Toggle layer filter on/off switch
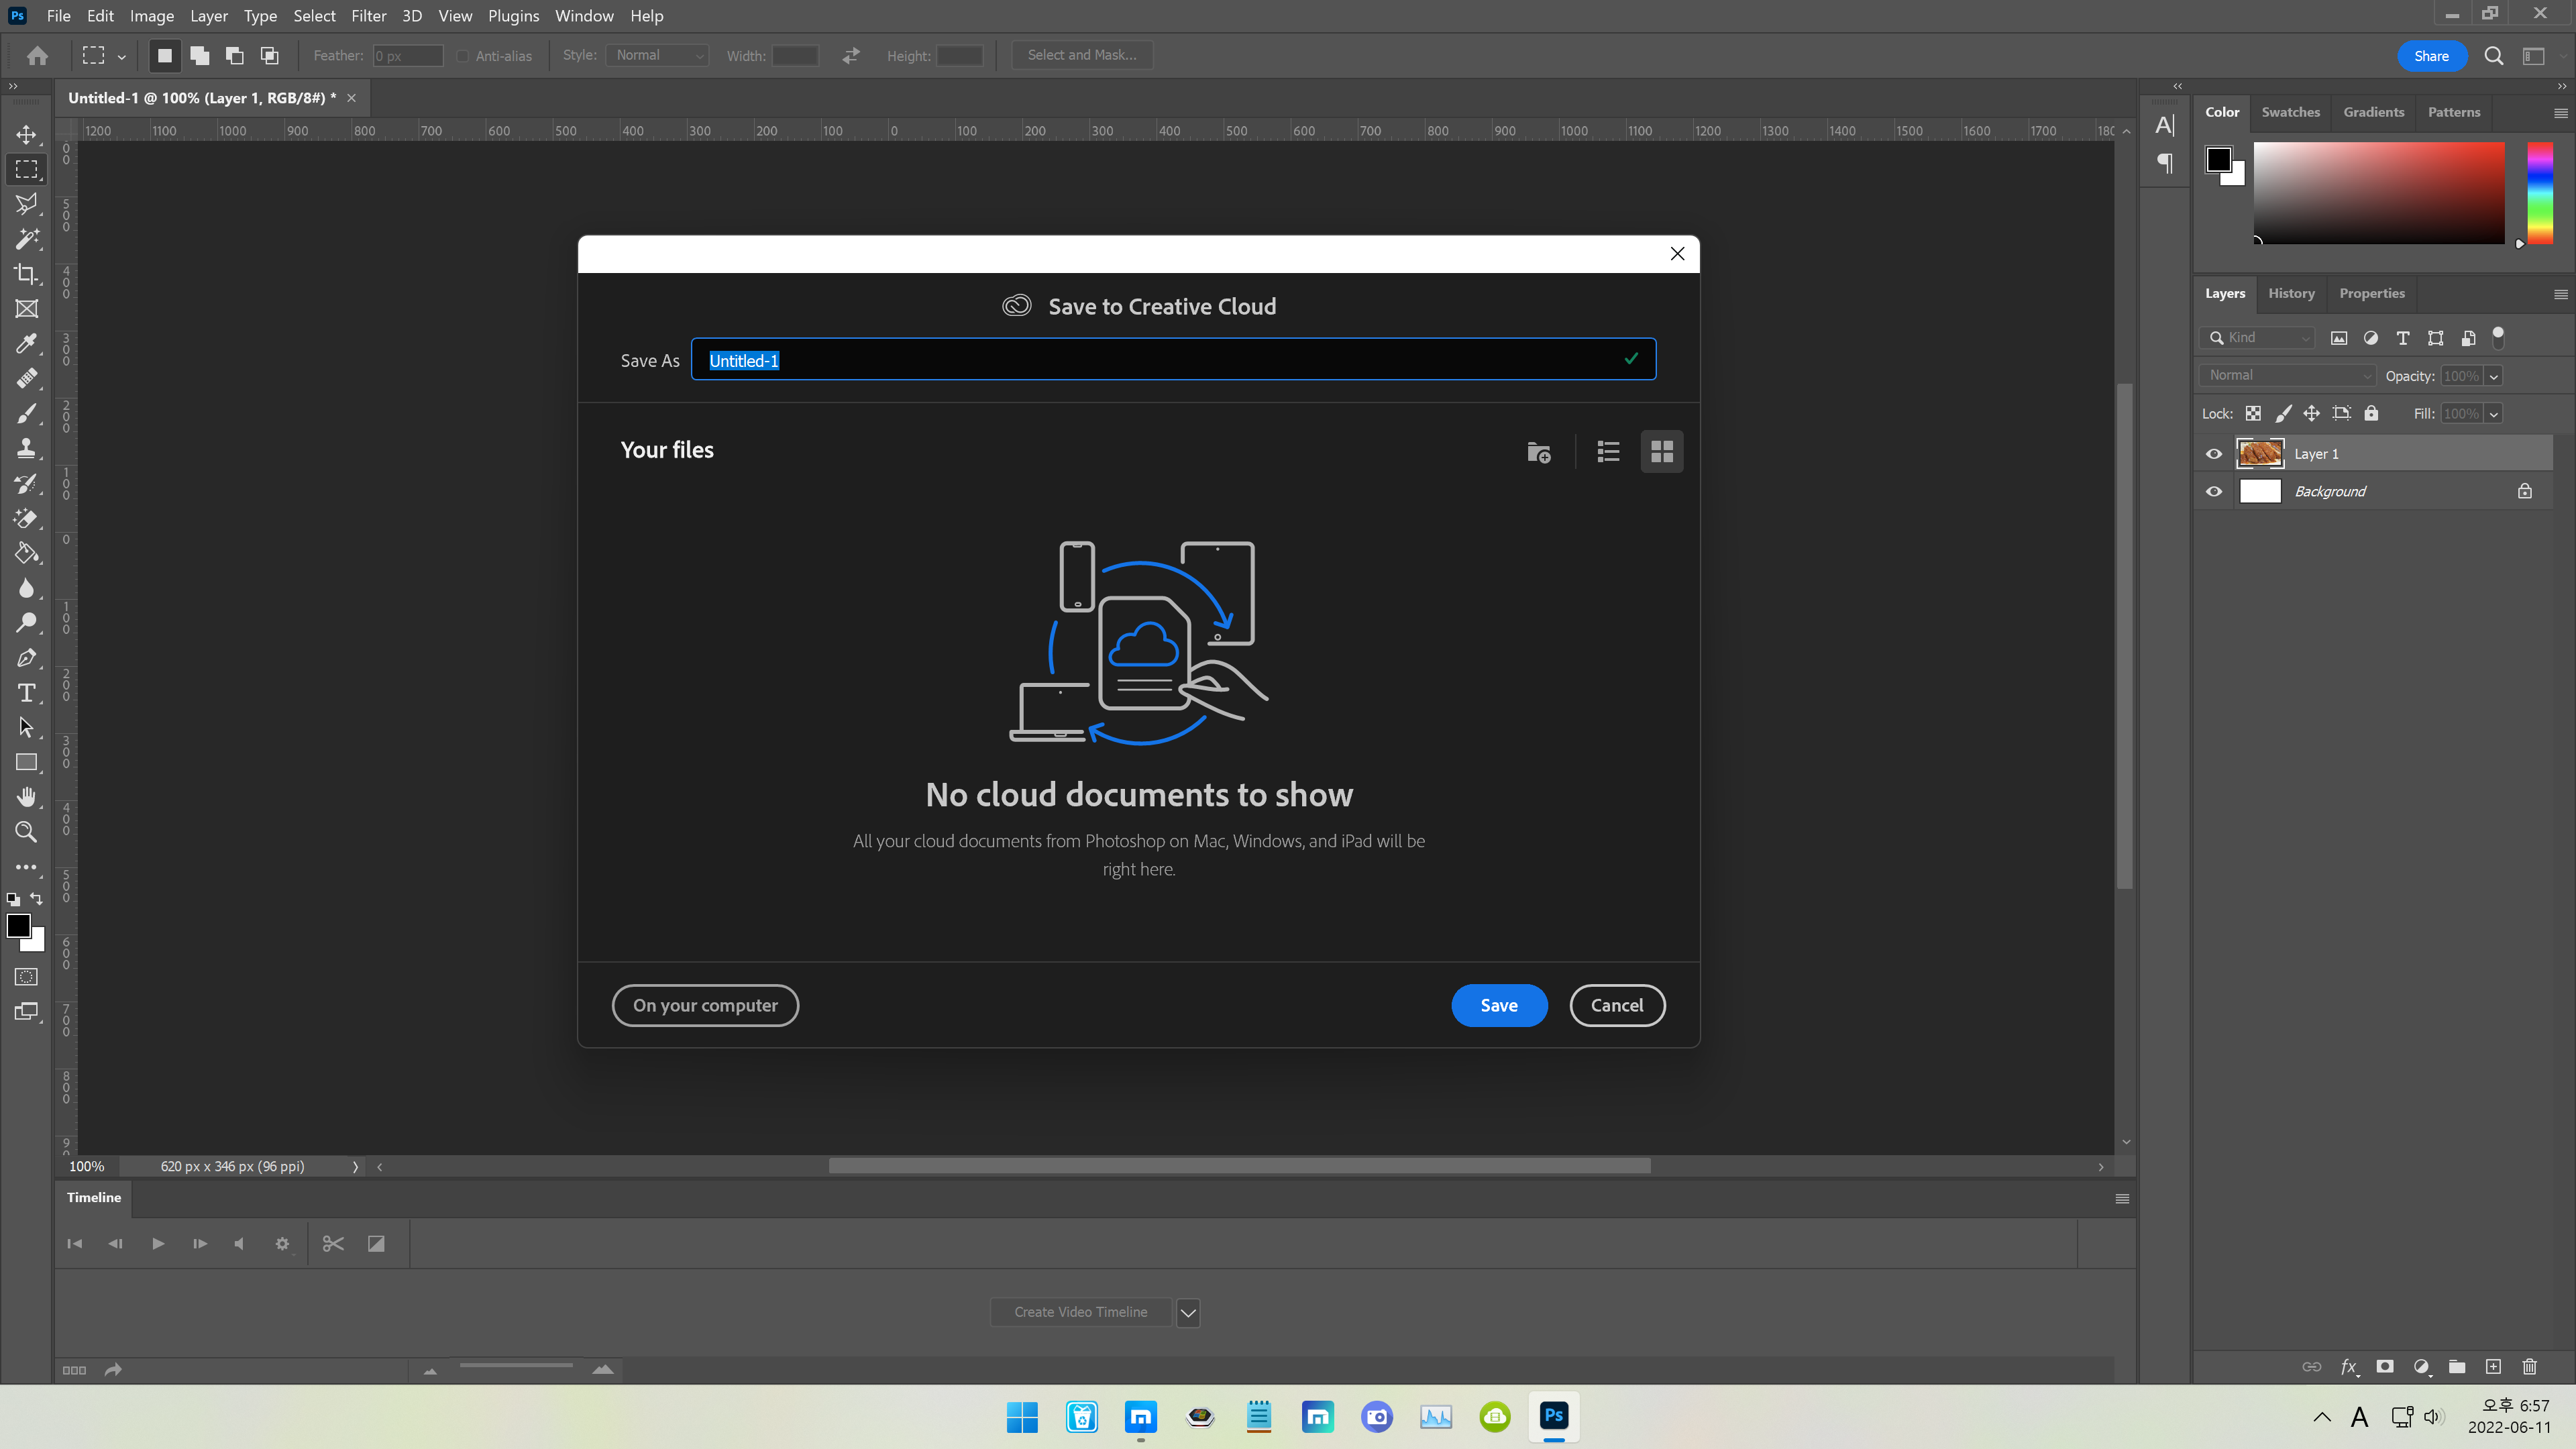The height and width of the screenshot is (1449, 2576). (2498, 337)
